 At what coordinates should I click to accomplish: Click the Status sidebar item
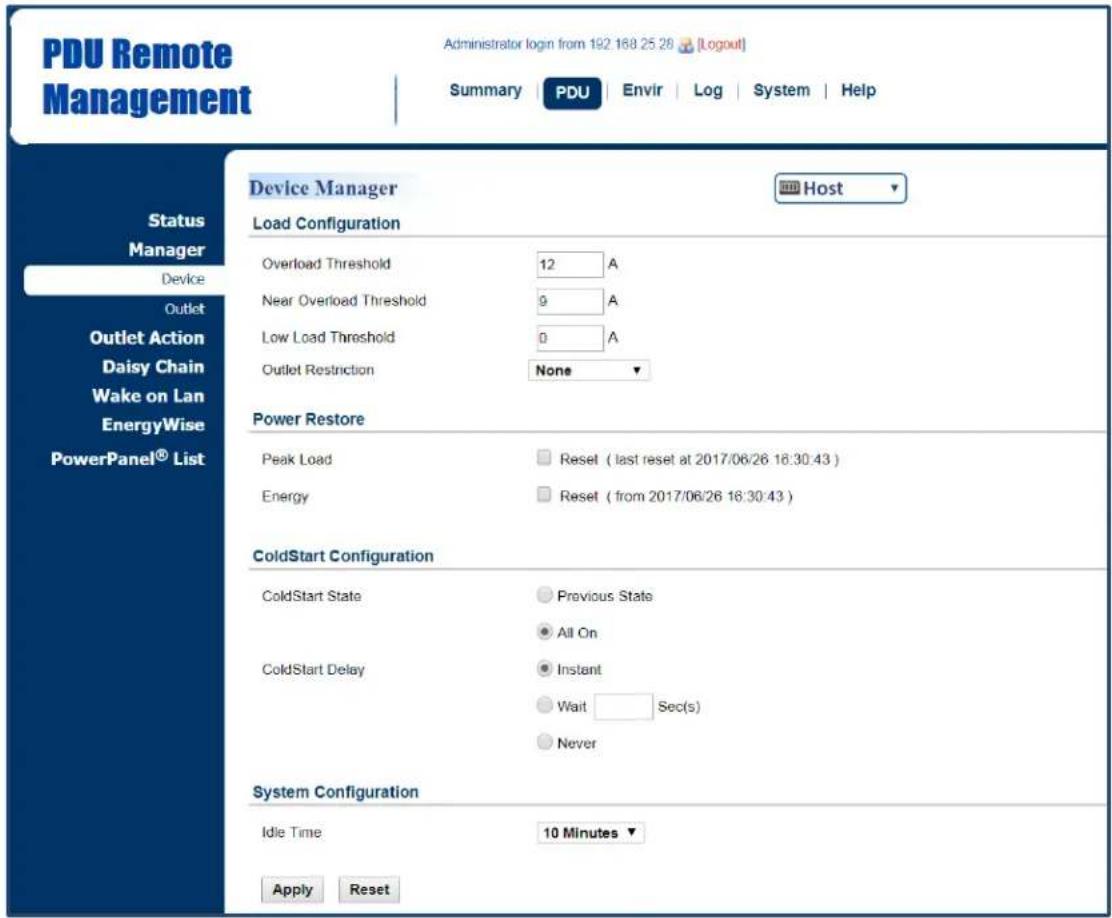176,221
